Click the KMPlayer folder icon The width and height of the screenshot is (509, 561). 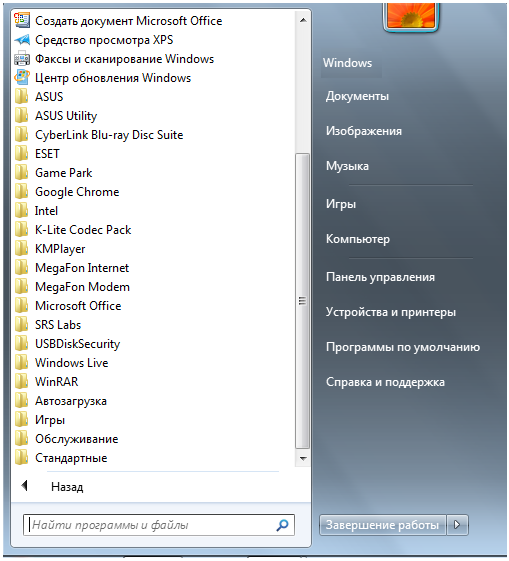(22, 248)
